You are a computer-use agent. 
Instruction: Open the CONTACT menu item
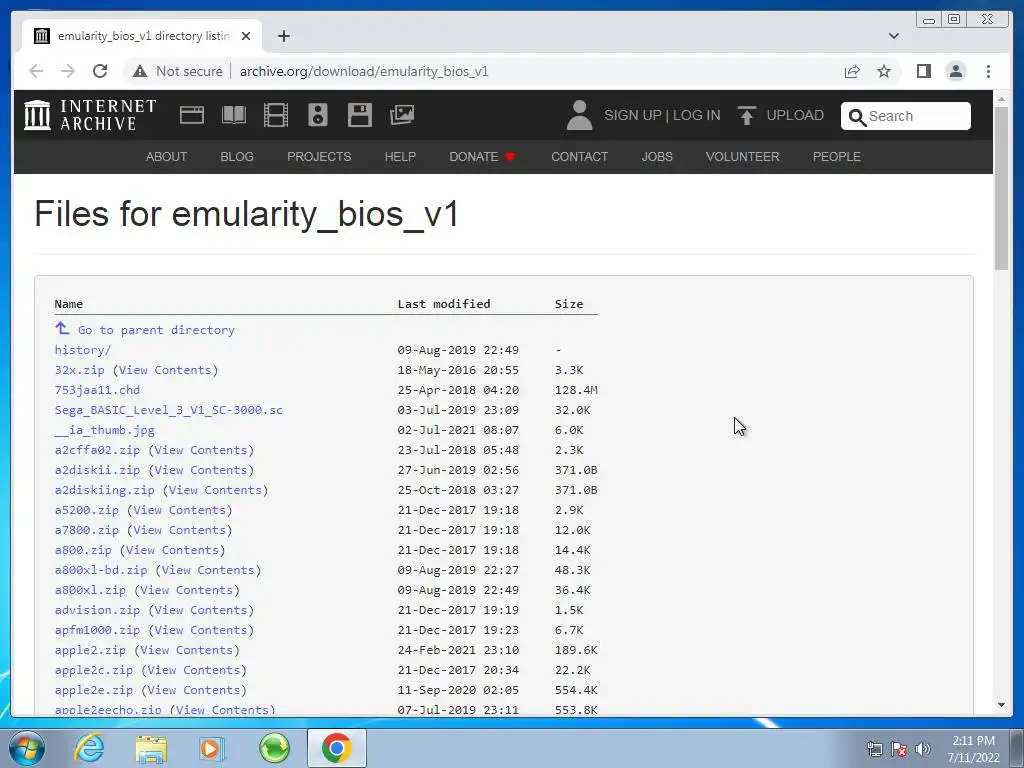coord(579,157)
